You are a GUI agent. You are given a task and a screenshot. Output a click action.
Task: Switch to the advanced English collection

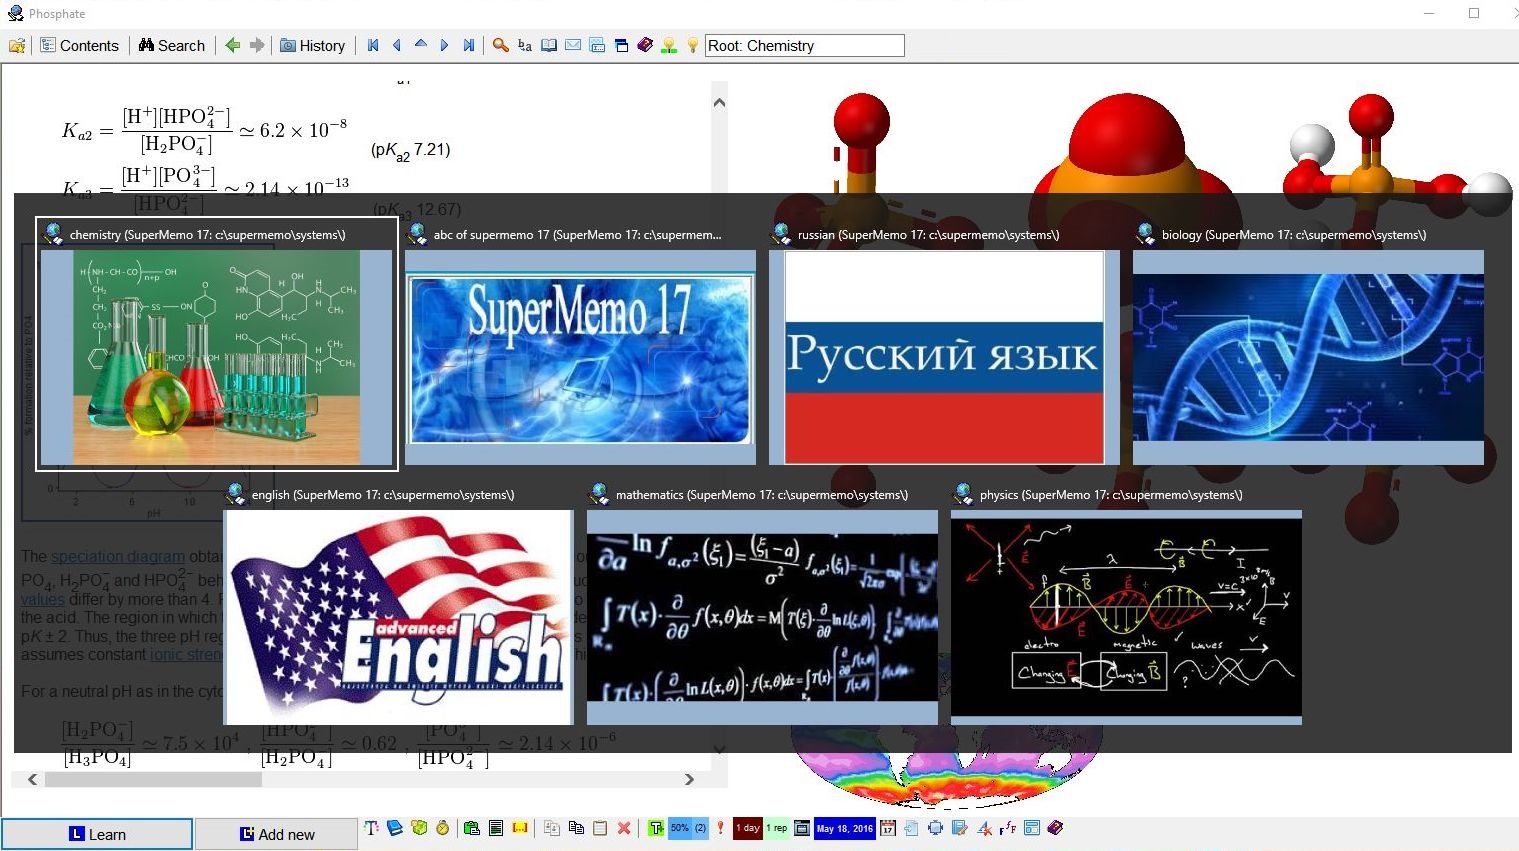tap(398, 617)
